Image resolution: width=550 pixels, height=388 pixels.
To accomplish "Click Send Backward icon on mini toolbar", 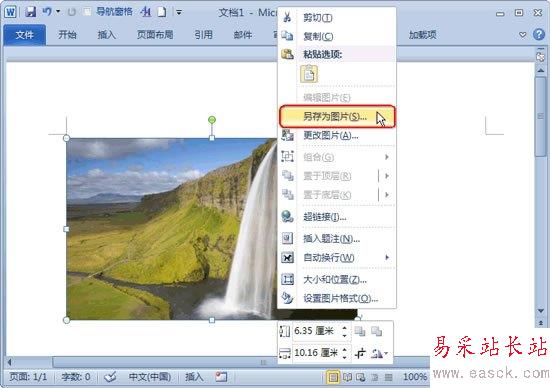I will [377, 331].
